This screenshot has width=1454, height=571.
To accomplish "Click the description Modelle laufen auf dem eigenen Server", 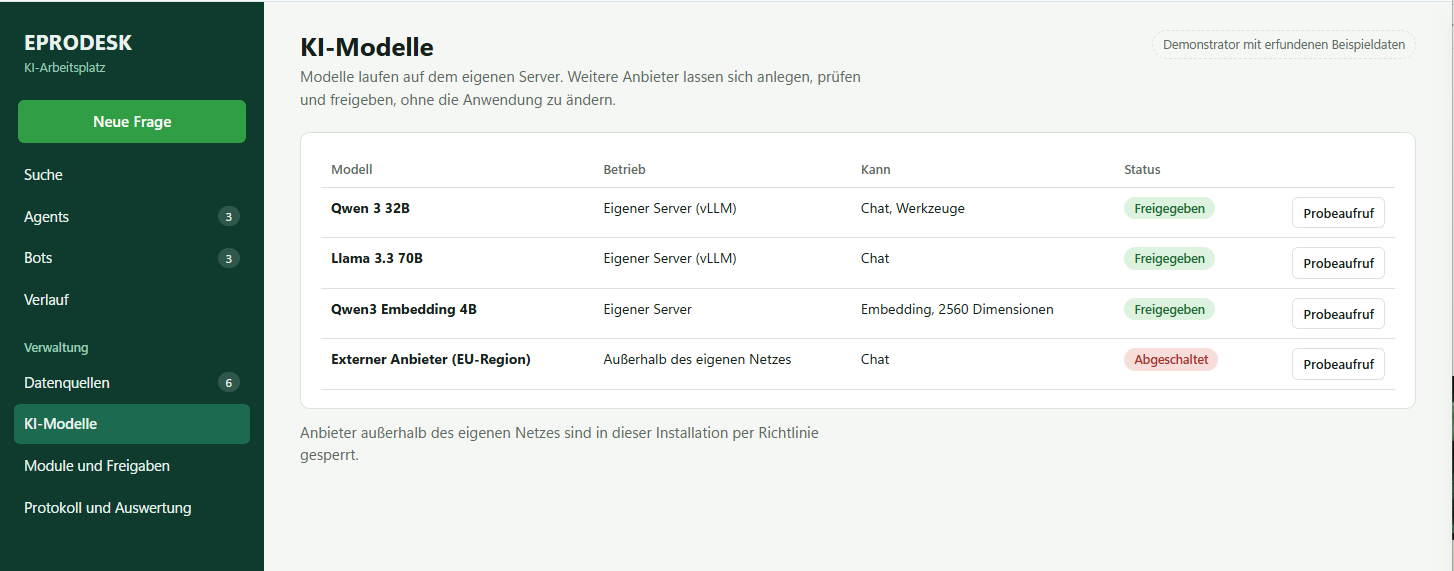I will [580, 89].
